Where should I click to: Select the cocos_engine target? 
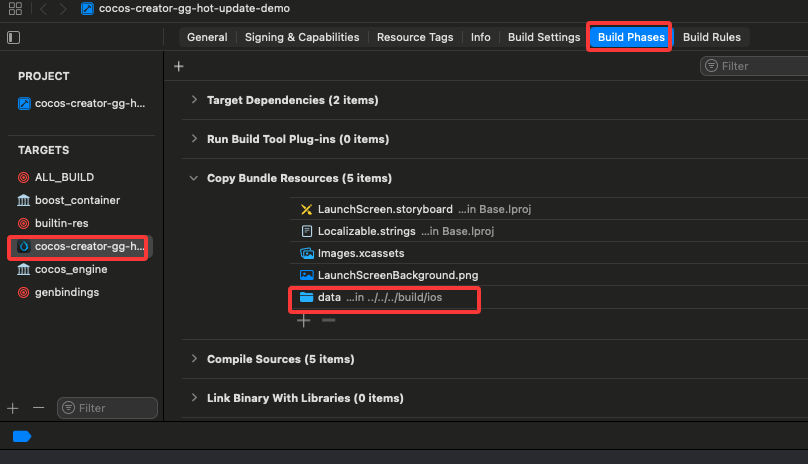click(x=70, y=269)
